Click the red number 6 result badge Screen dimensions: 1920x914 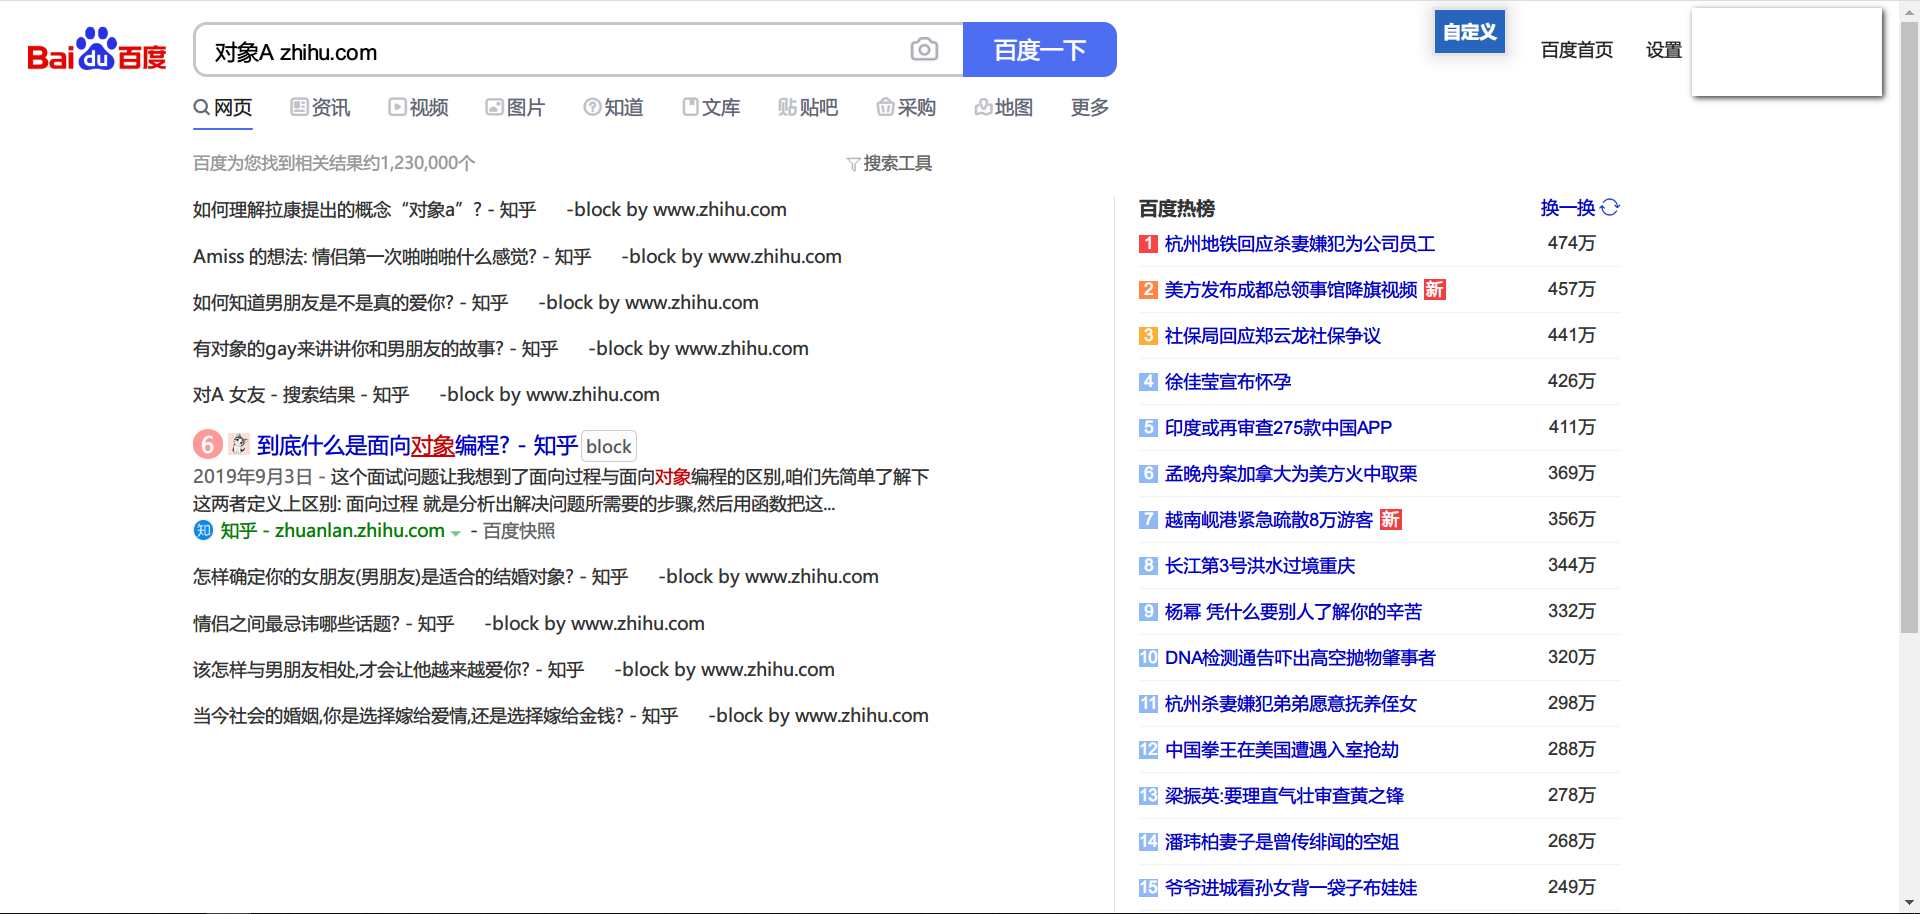pos(207,444)
